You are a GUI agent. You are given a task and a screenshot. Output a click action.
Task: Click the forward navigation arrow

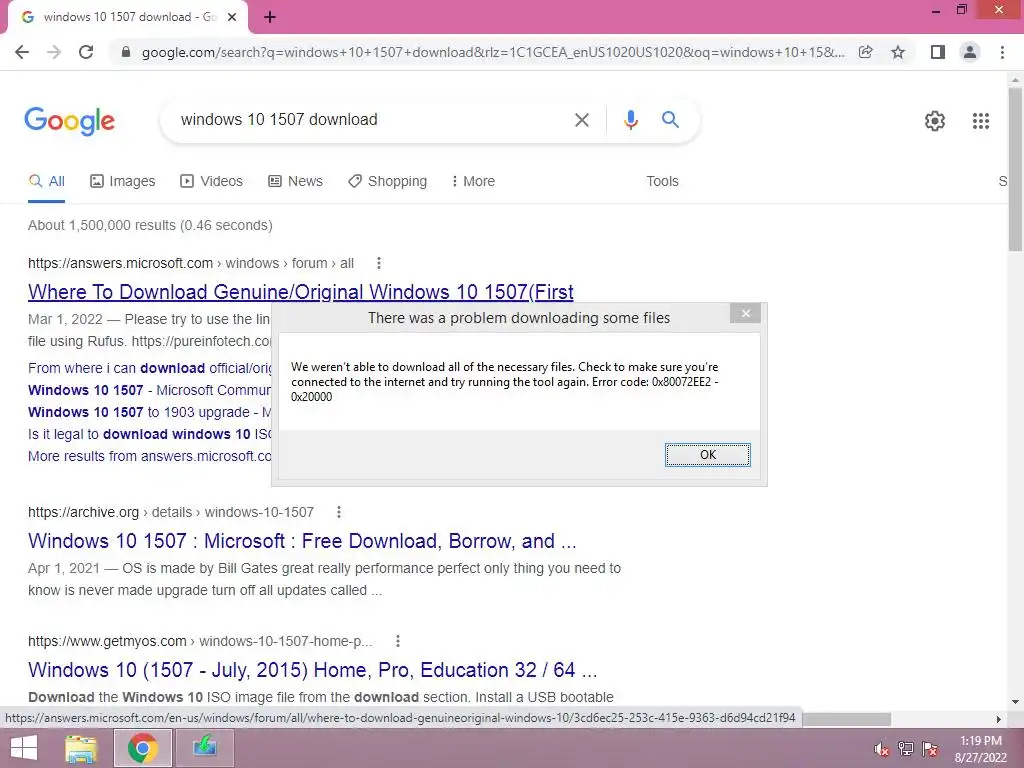click(54, 52)
